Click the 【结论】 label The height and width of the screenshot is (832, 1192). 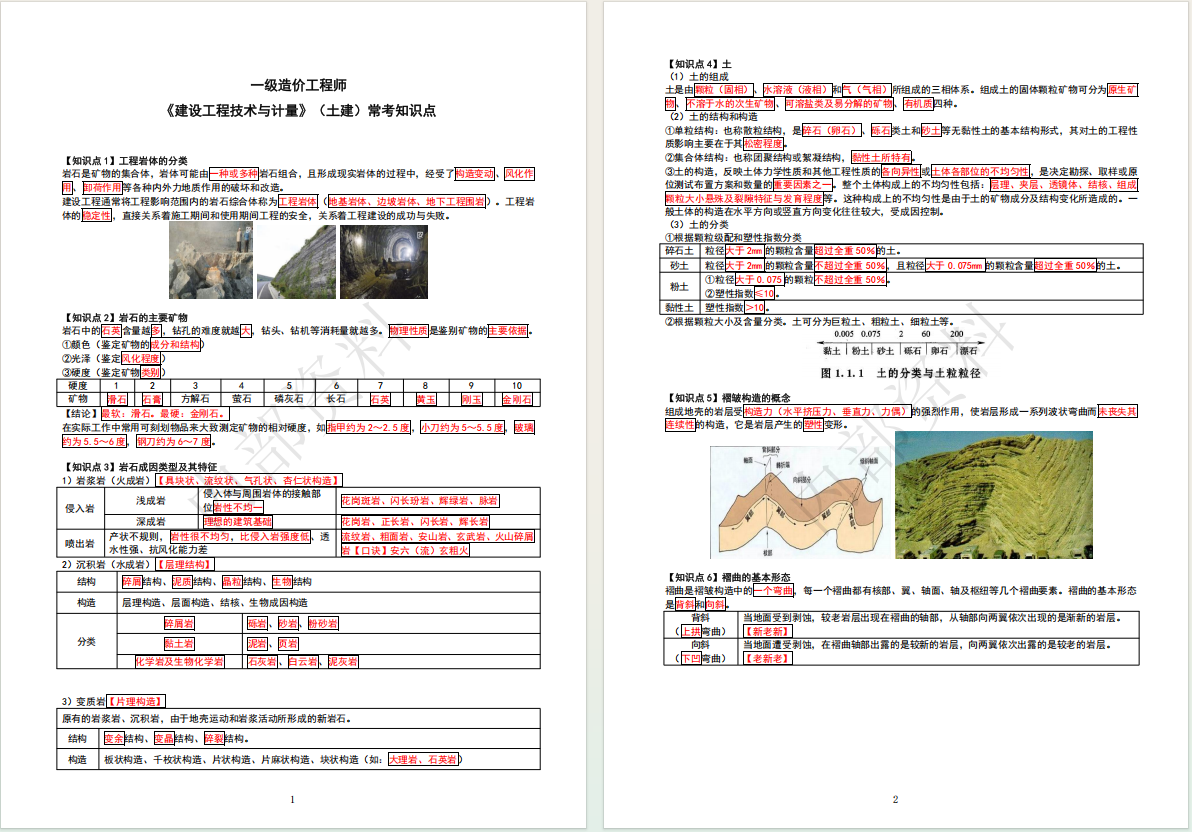(x=81, y=414)
